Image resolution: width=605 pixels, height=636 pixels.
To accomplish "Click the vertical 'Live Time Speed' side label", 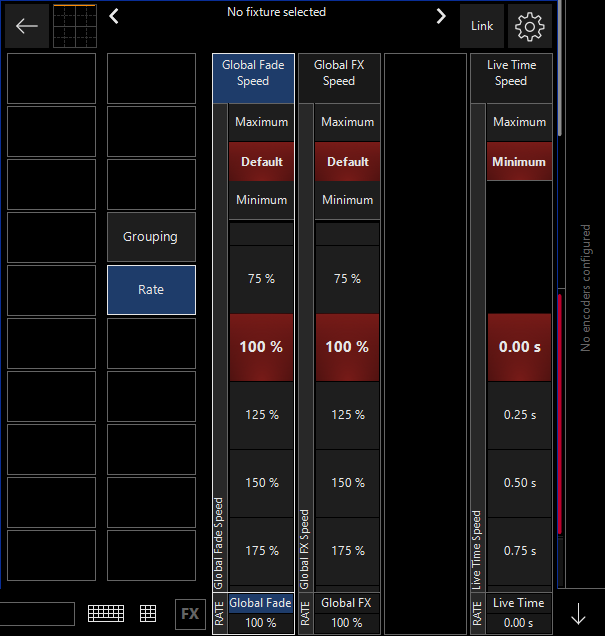I will (x=476, y=550).
